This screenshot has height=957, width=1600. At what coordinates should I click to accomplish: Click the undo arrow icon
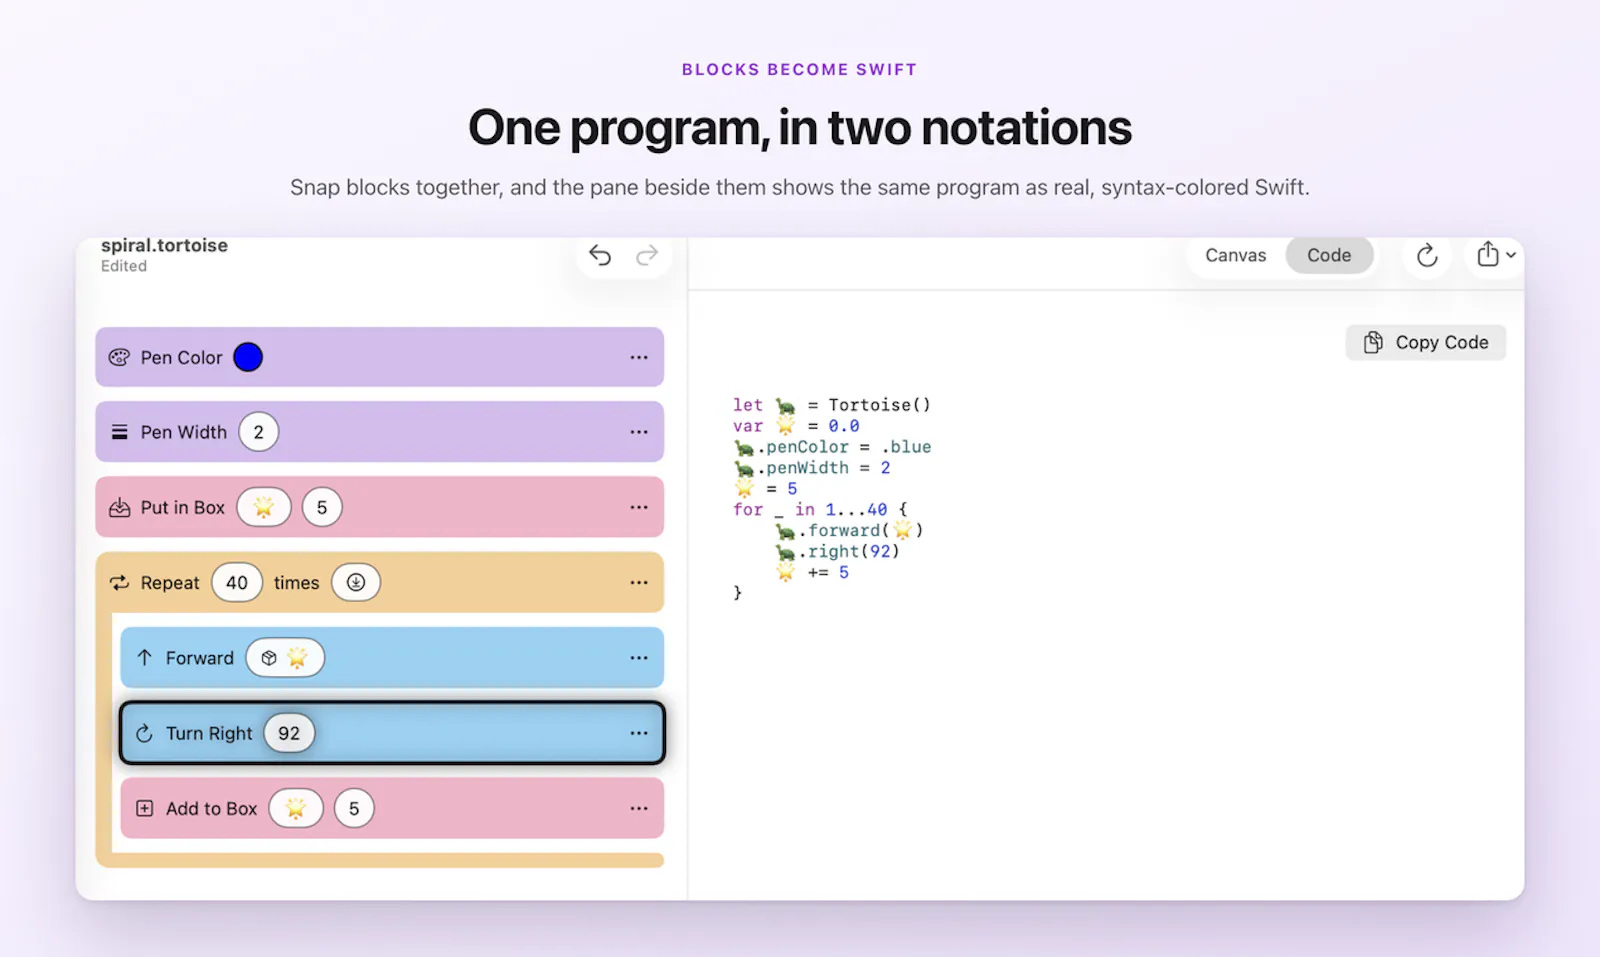pos(600,256)
